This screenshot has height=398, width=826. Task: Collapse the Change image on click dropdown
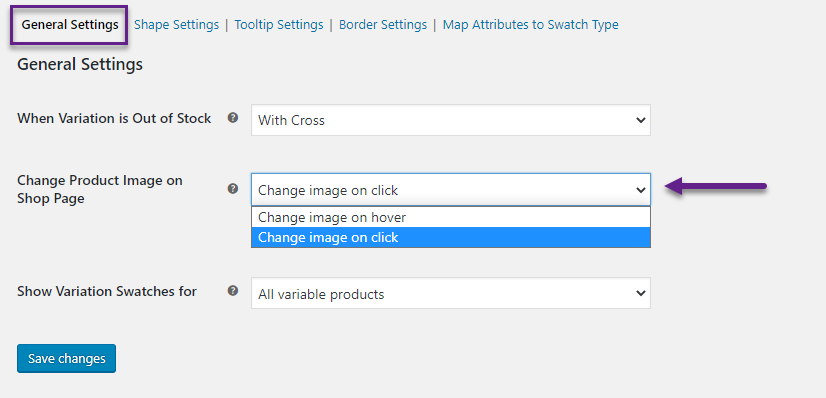click(451, 190)
